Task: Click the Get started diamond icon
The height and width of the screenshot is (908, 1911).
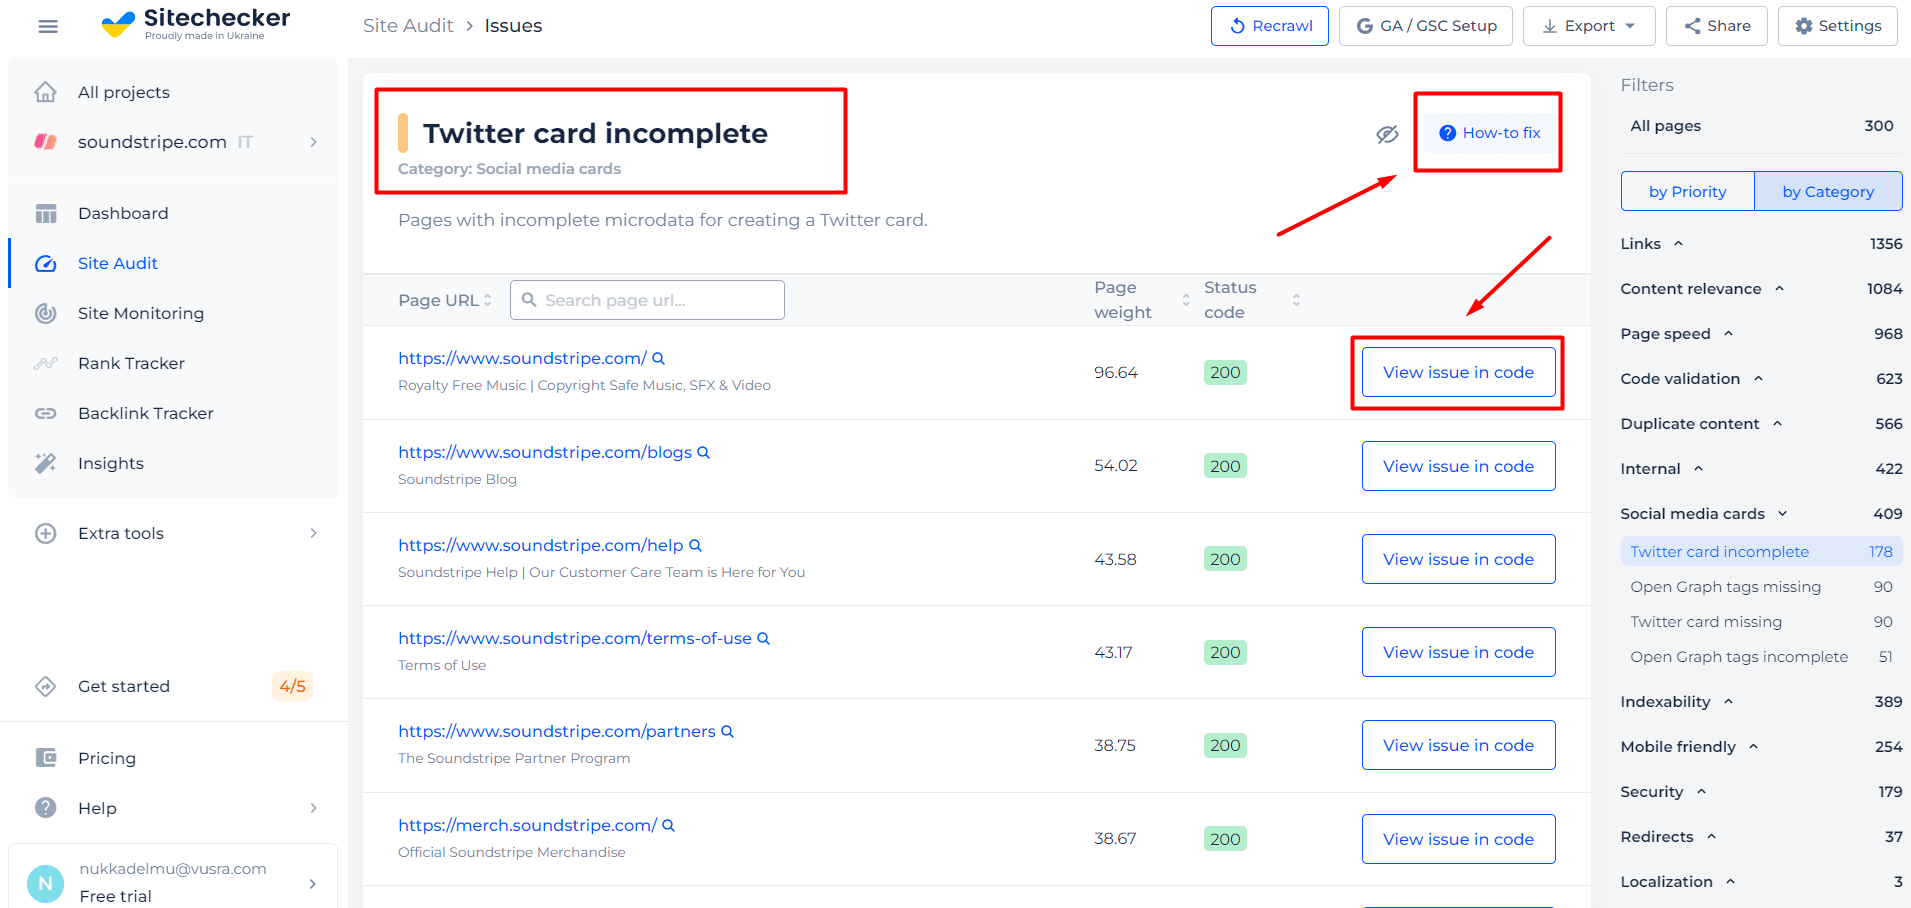Action: [46, 686]
